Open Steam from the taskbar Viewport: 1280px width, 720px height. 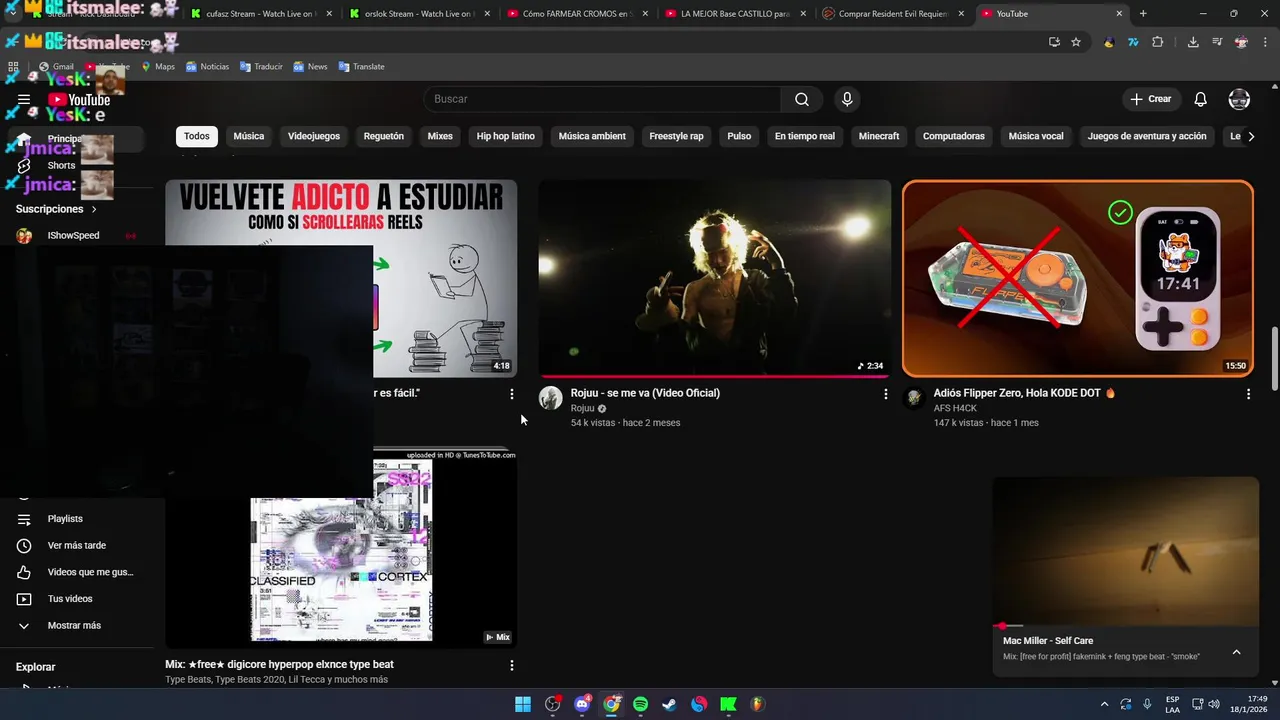tap(670, 704)
